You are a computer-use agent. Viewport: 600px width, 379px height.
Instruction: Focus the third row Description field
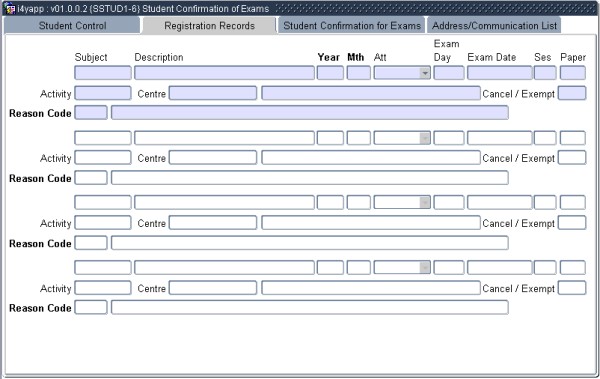coord(224,202)
